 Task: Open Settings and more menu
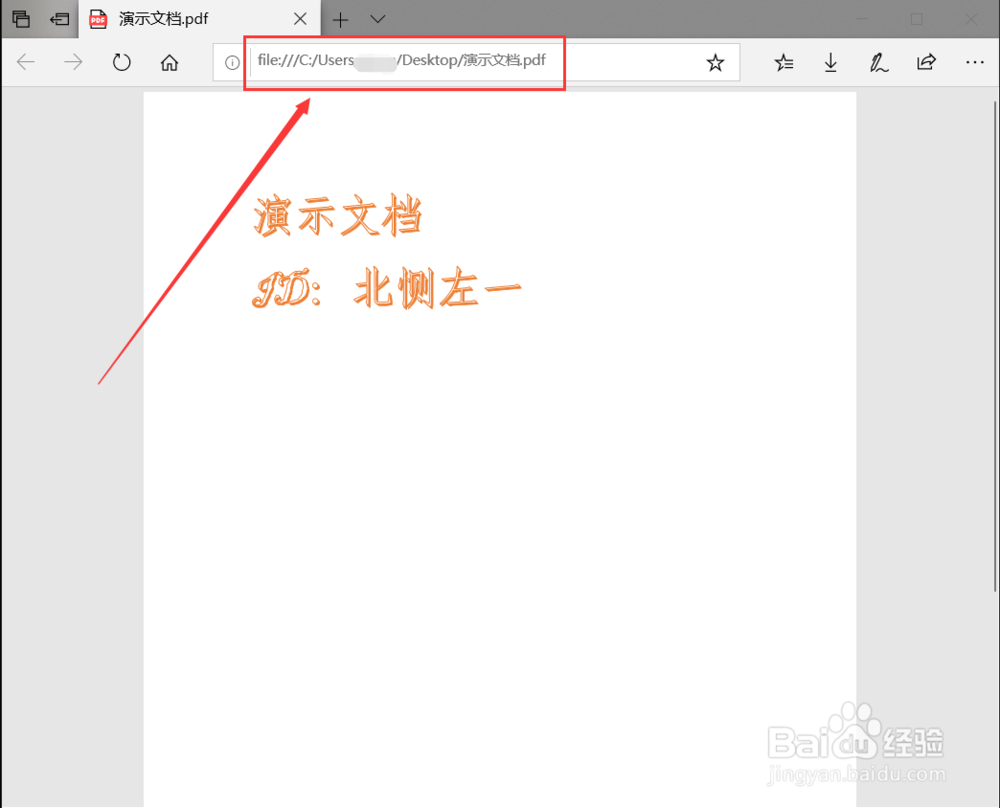coord(974,62)
